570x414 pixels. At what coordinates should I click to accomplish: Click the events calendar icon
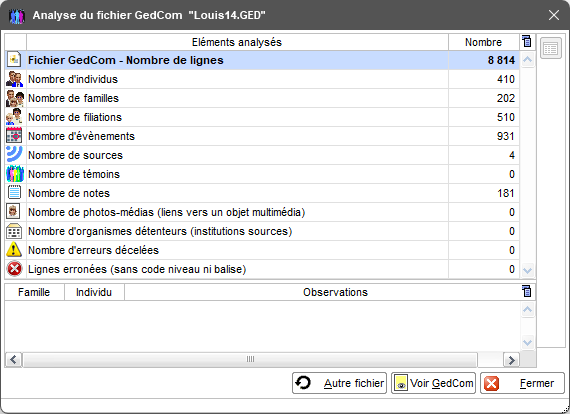click(14, 136)
